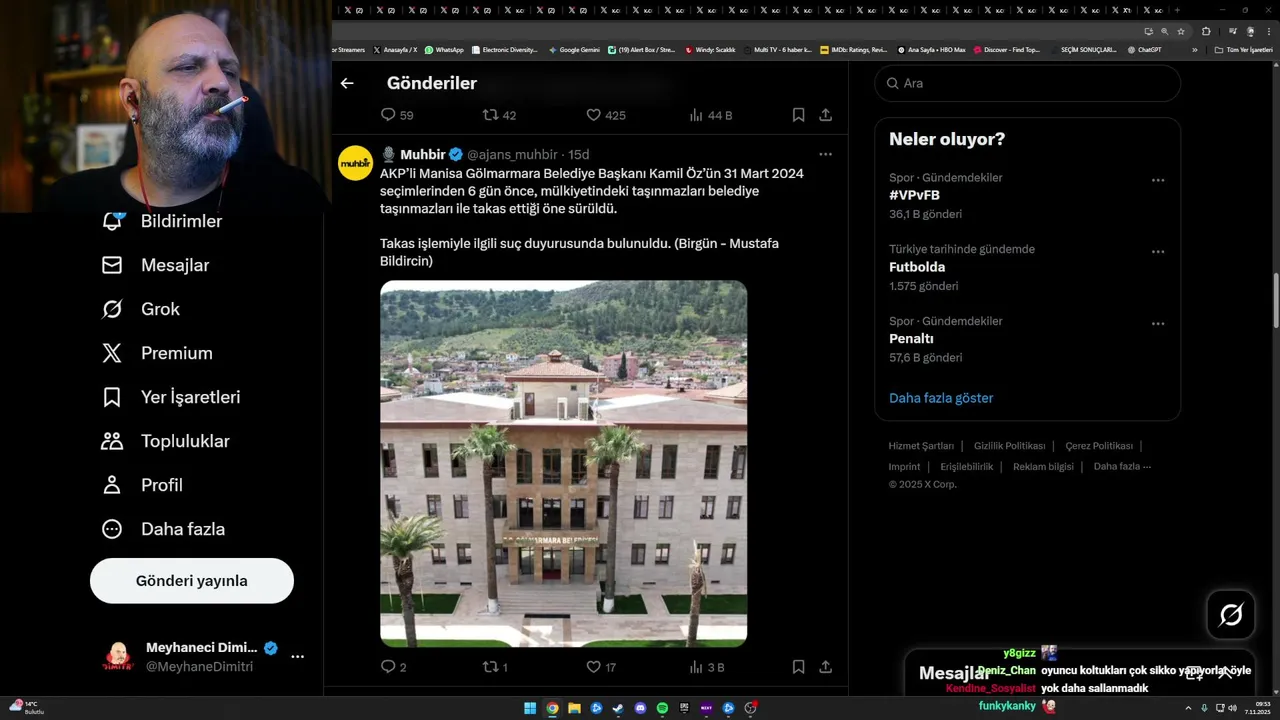Screen dimensions: 1280x720
Task: Open the Tüm Yer İşaretleri folder
Action: point(1243,49)
